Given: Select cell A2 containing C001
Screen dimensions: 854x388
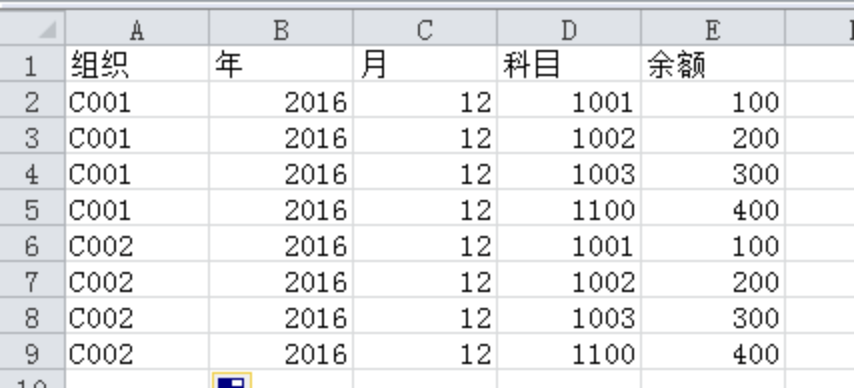Looking at the screenshot, I should (137, 100).
